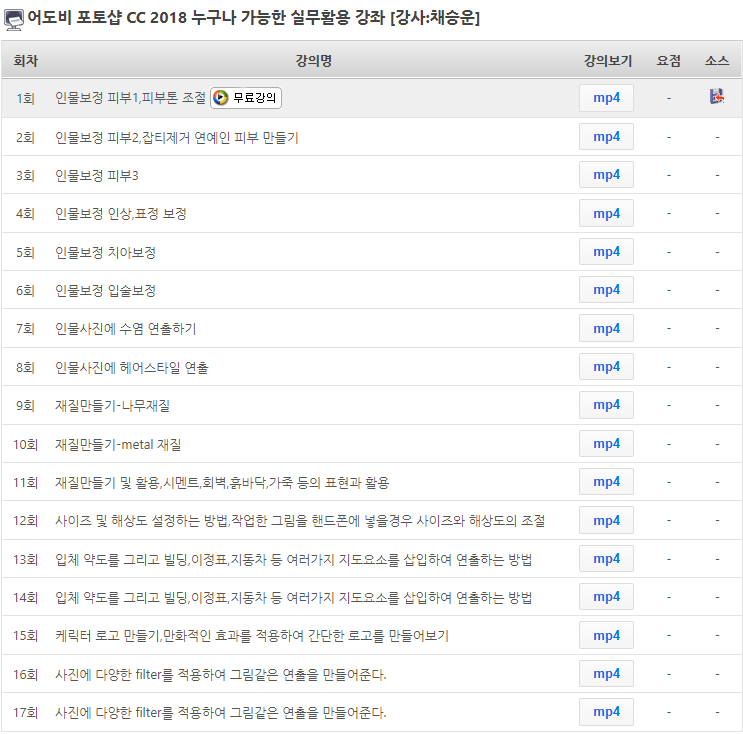Launch mp4 for 6회 입술보정

point(606,290)
